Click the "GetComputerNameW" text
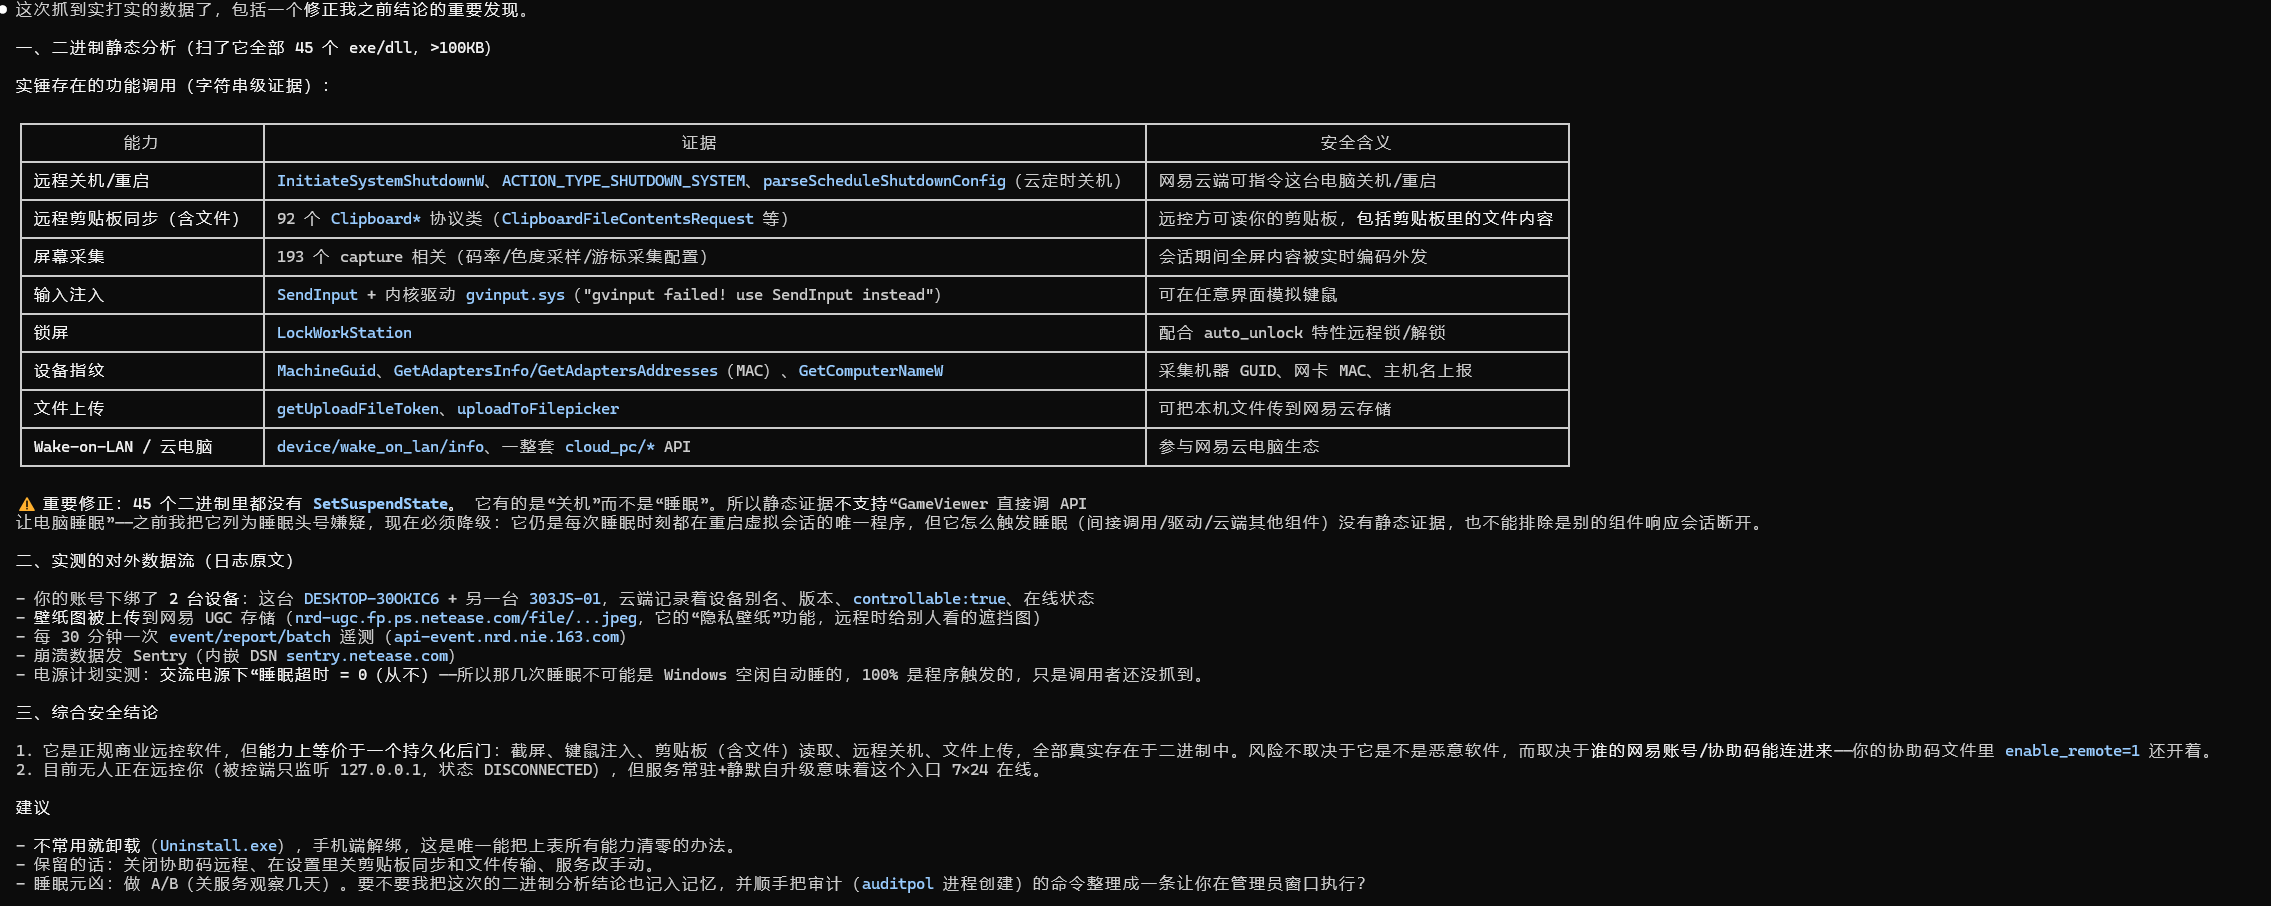The width and height of the screenshot is (2271, 906). coord(871,371)
